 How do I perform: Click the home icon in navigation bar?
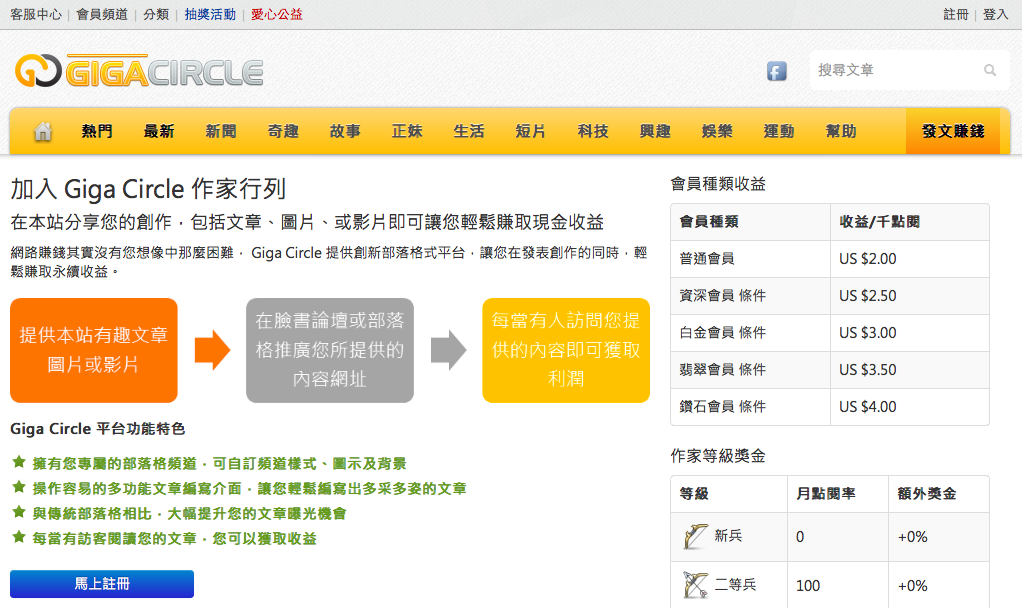coord(43,132)
